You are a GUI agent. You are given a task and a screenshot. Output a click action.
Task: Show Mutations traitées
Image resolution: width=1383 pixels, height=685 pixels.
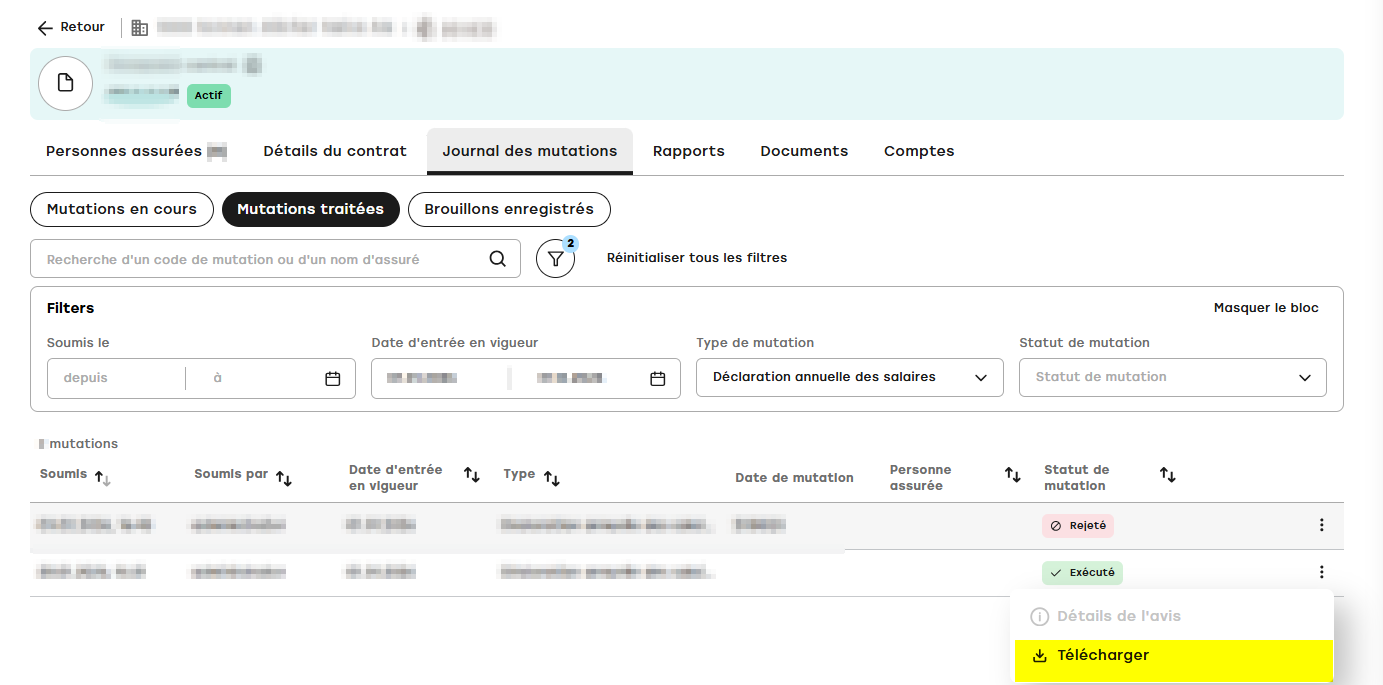[310, 210]
